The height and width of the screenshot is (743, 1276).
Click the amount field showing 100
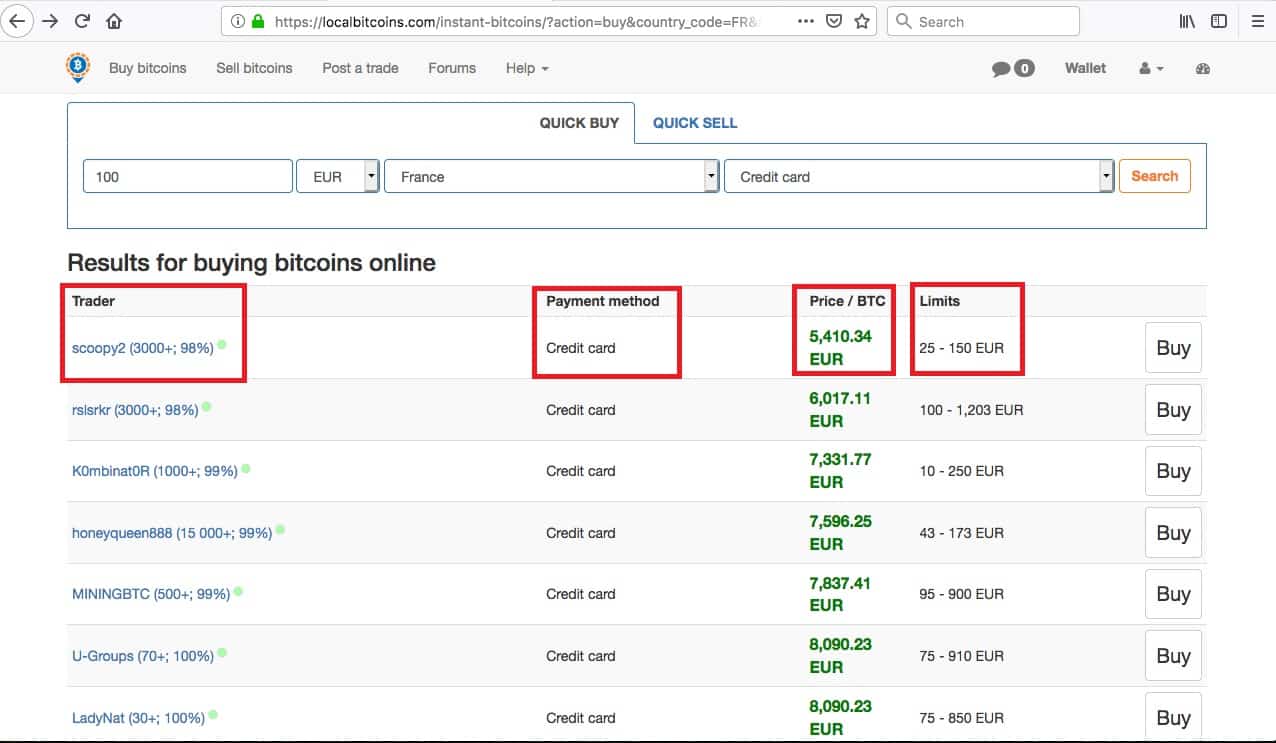click(x=188, y=176)
